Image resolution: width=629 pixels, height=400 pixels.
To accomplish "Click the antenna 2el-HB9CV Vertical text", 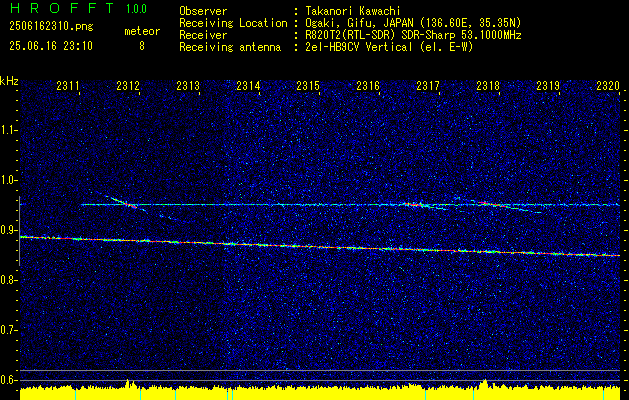I will 359,47.
